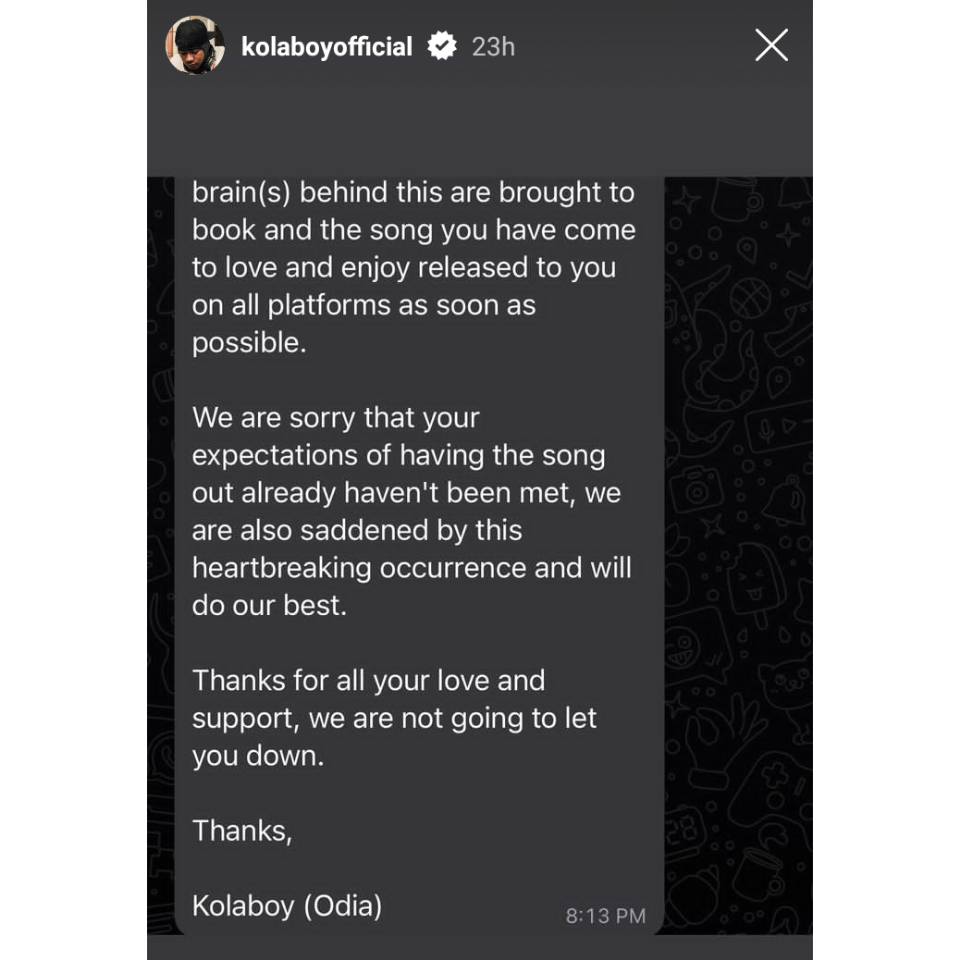
Task: Close the story with the X icon
Action: point(771,46)
